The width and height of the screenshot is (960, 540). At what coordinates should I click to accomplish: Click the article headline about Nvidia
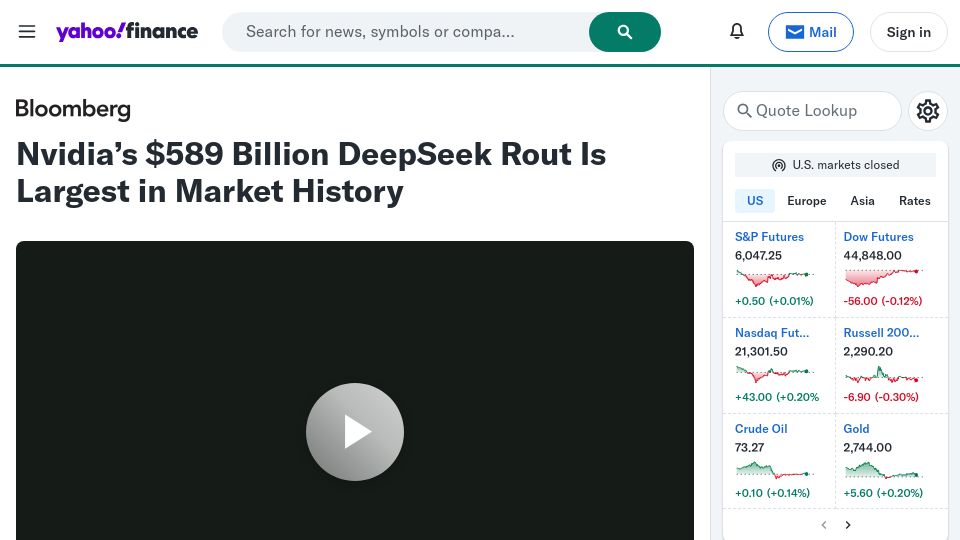click(x=311, y=172)
